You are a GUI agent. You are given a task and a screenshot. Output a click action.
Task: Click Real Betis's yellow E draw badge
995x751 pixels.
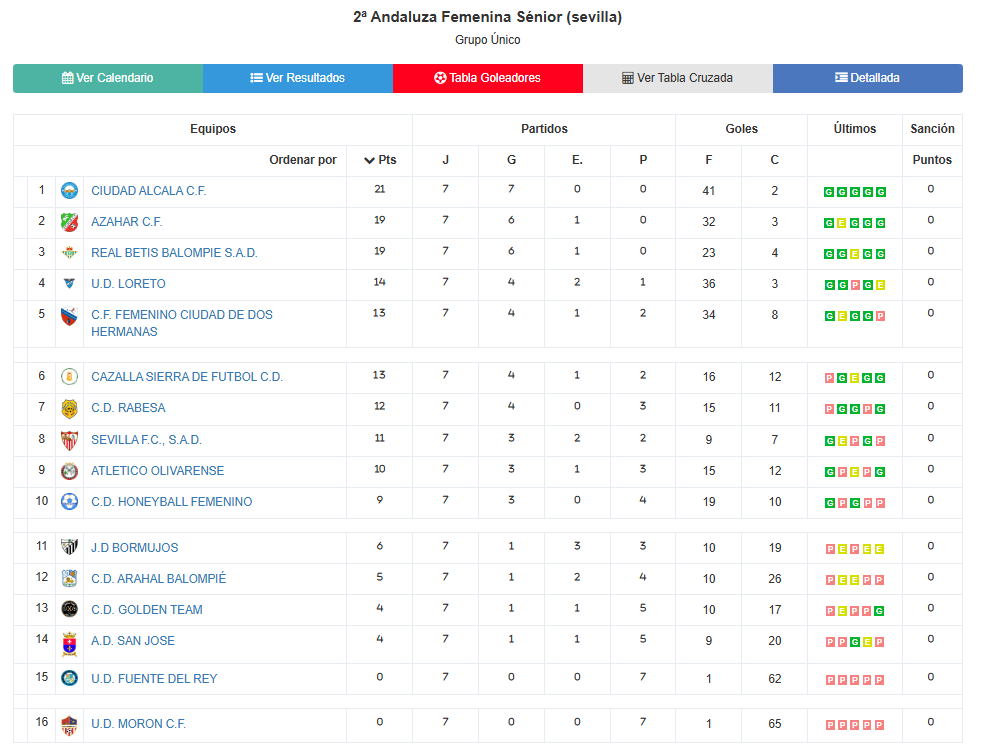855,255
